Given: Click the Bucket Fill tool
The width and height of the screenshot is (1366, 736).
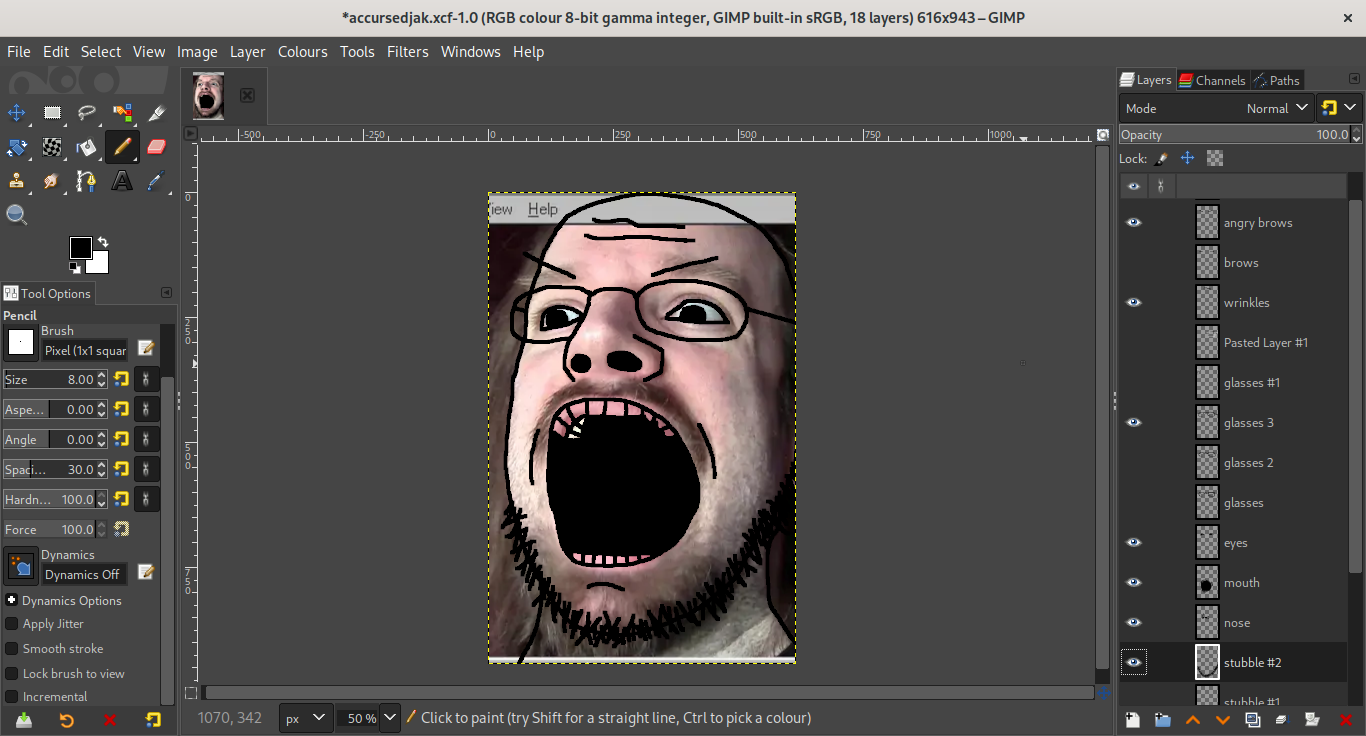Looking at the screenshot, I should click(87, 147).
